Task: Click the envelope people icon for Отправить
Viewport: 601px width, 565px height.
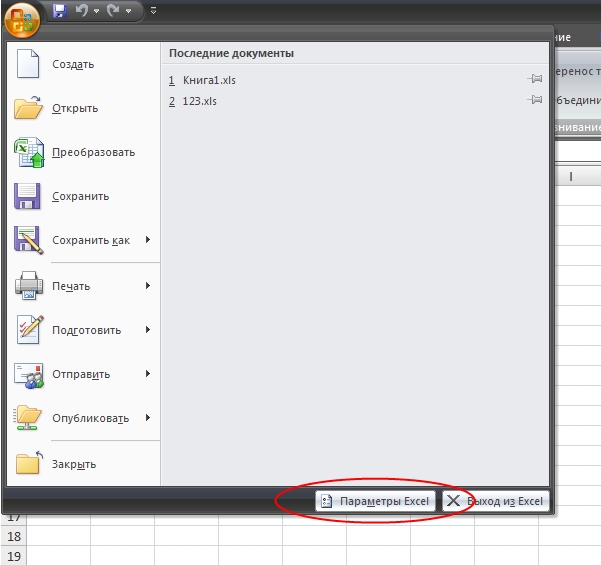Action: pos(29,376)
